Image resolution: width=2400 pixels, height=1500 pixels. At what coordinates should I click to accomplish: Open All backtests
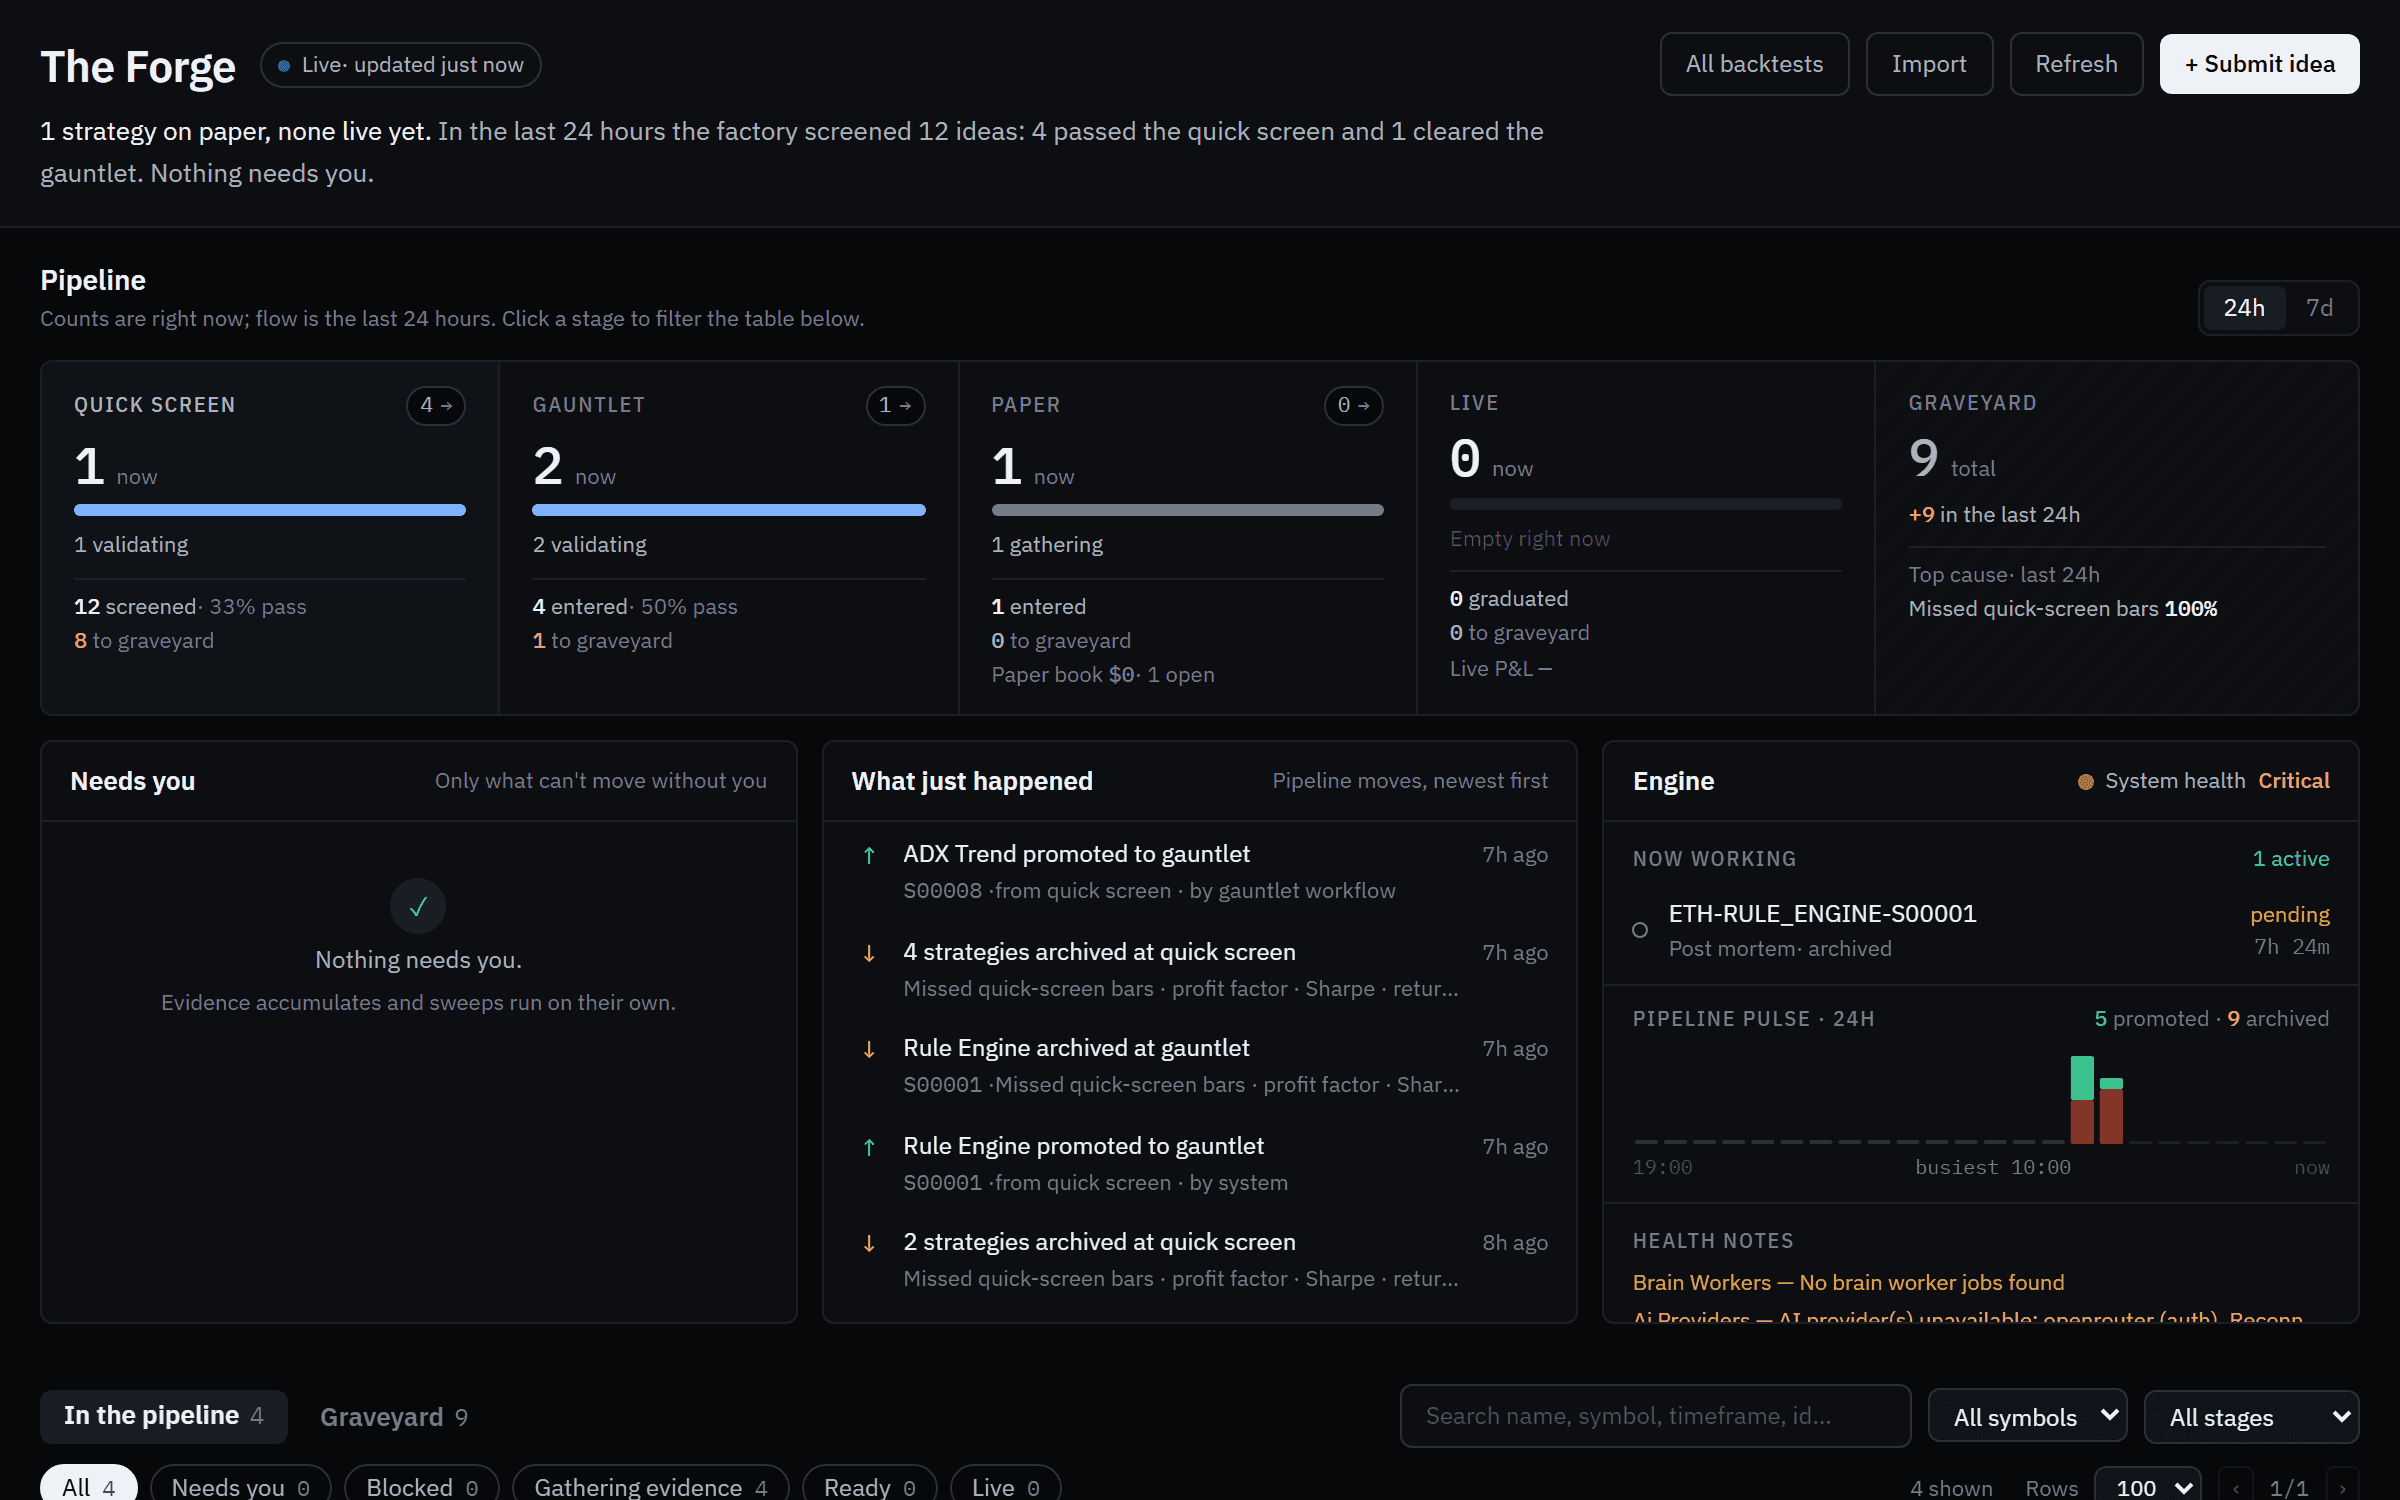[1754, 64]
